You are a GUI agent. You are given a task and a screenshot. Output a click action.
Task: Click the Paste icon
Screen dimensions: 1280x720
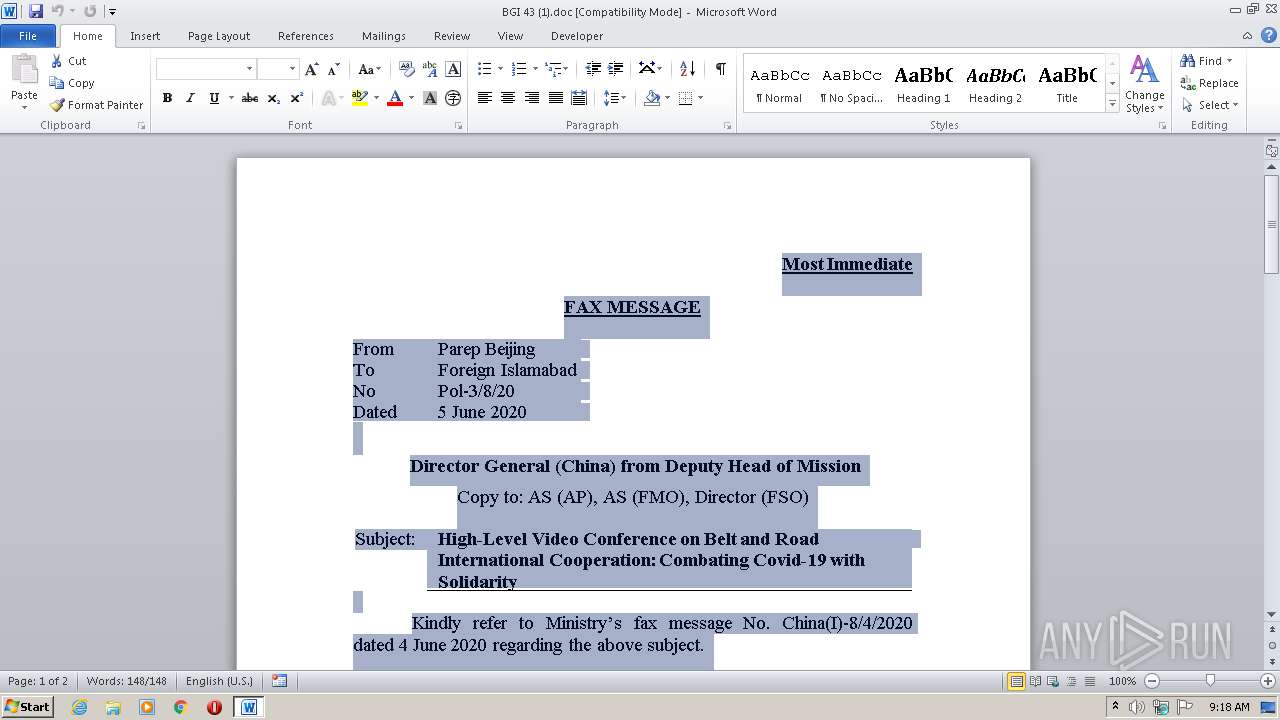(24, 71)
